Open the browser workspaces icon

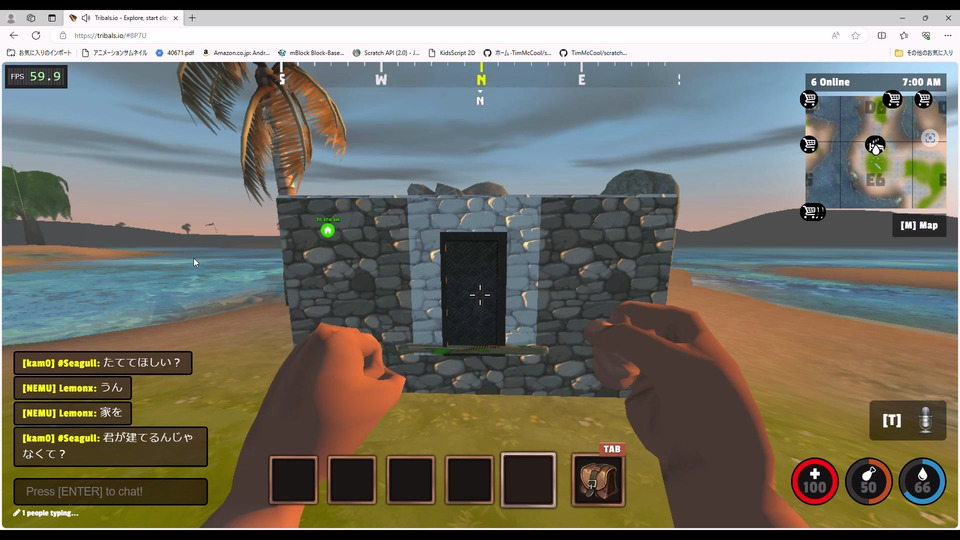(x=31, y=18)
